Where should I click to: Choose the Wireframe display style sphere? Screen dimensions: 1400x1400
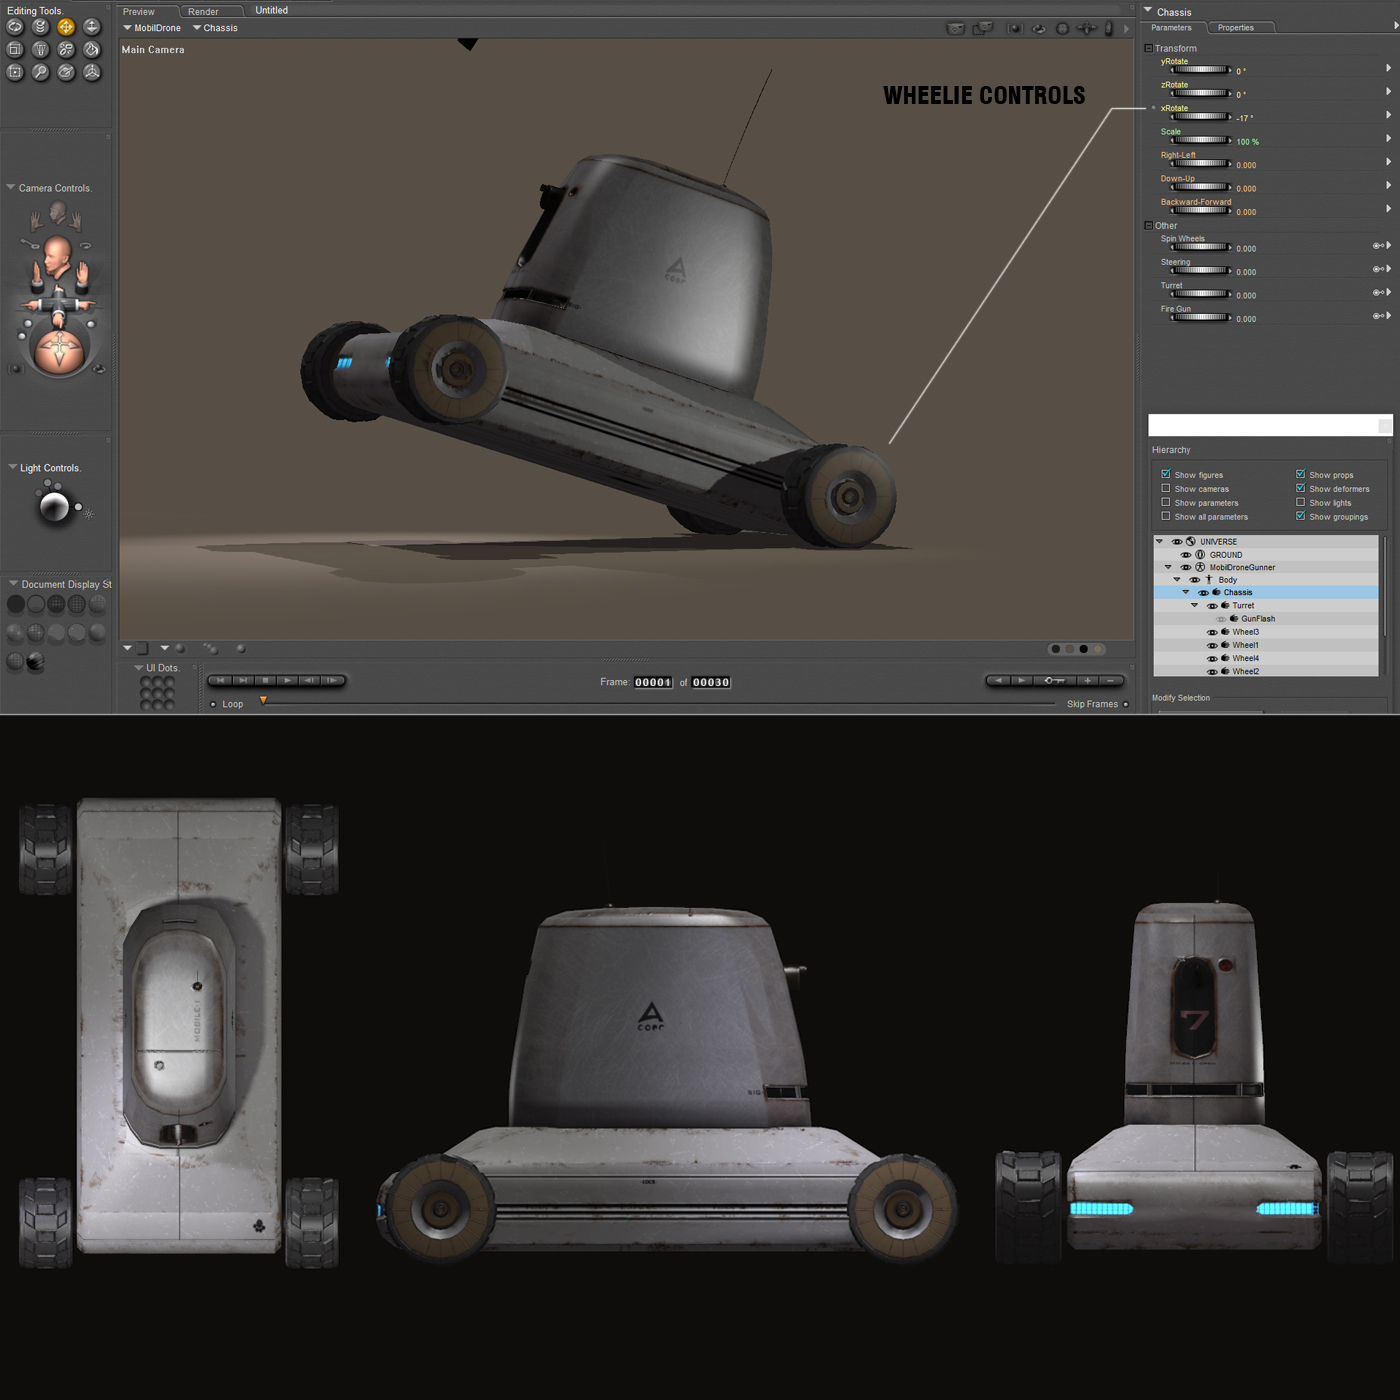point(56,604)
